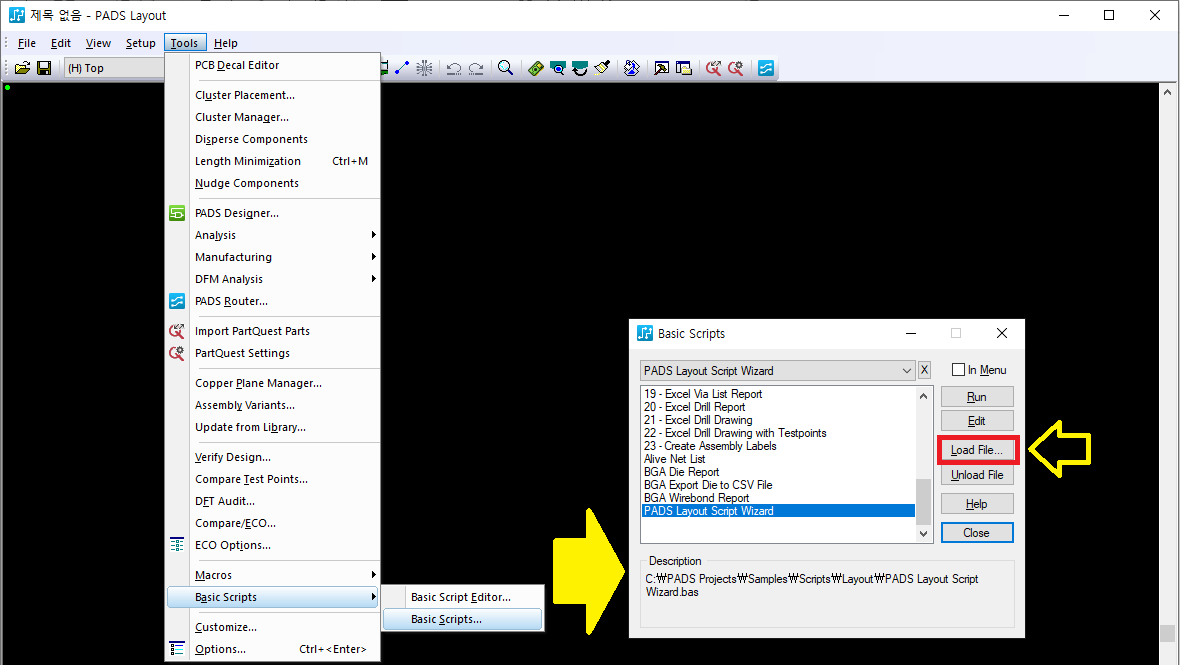The width and height of the screenshot is (1180, 666).
Task: Expand the DFM Analysis submenu
Action: click(272, 279)
